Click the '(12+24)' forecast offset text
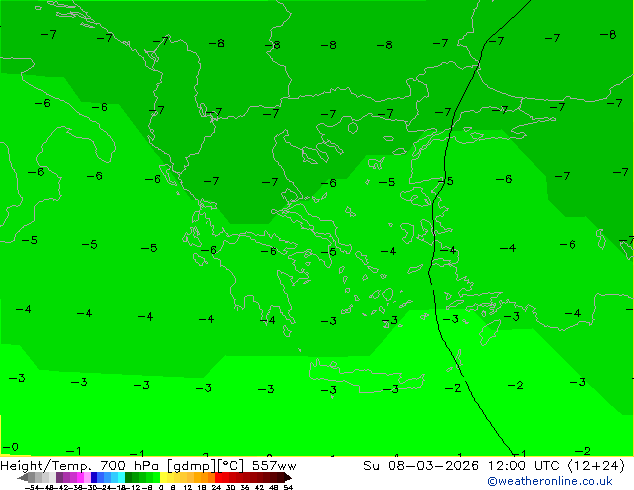 pos(597,466)
